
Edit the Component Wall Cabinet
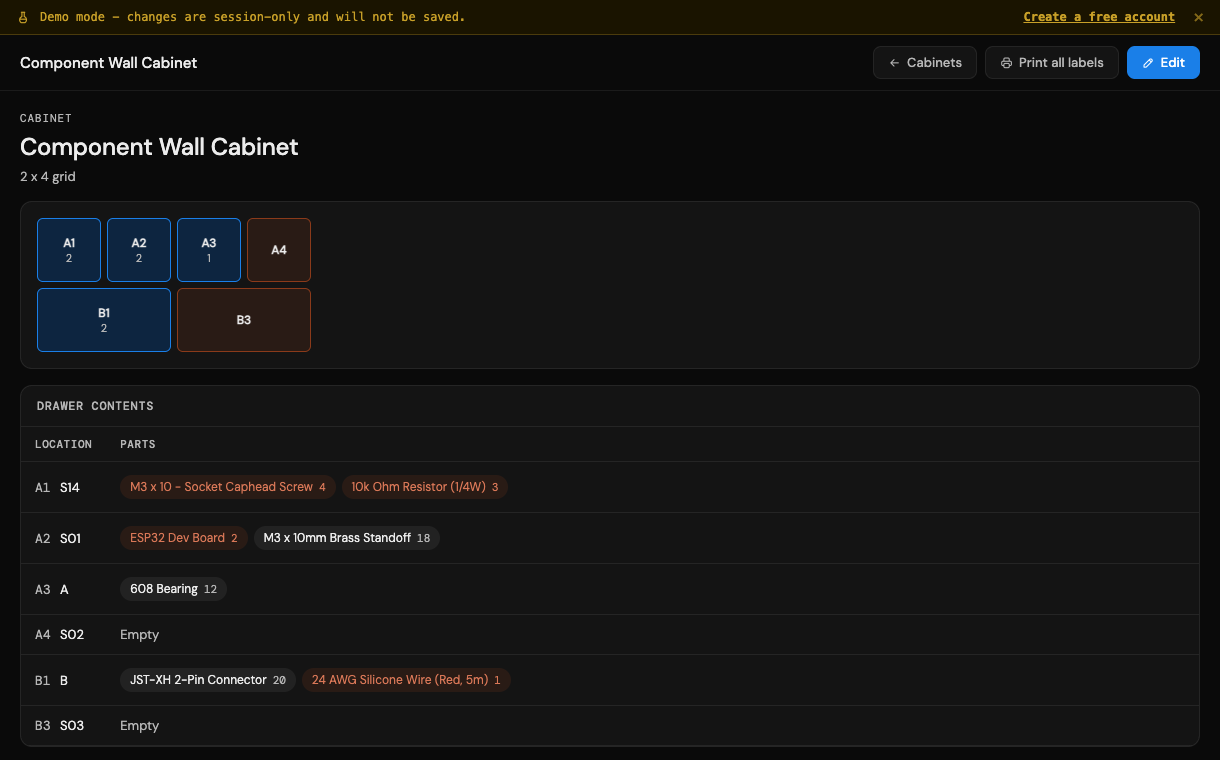point(1163,62)
